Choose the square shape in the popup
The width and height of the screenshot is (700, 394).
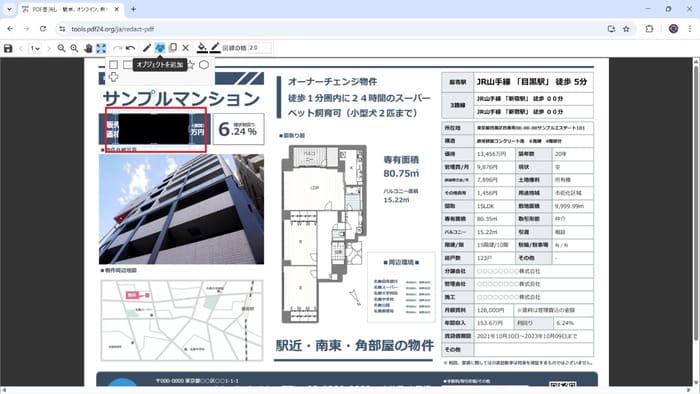tap(113, 65)
